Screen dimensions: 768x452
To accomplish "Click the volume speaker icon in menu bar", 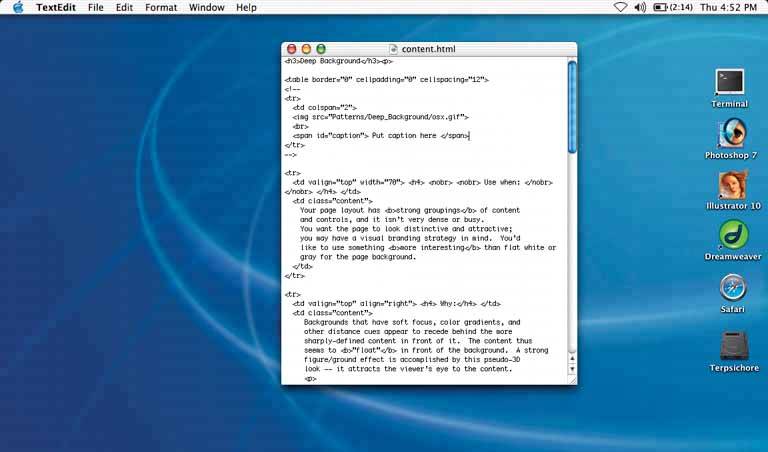I will pos(641,7).
